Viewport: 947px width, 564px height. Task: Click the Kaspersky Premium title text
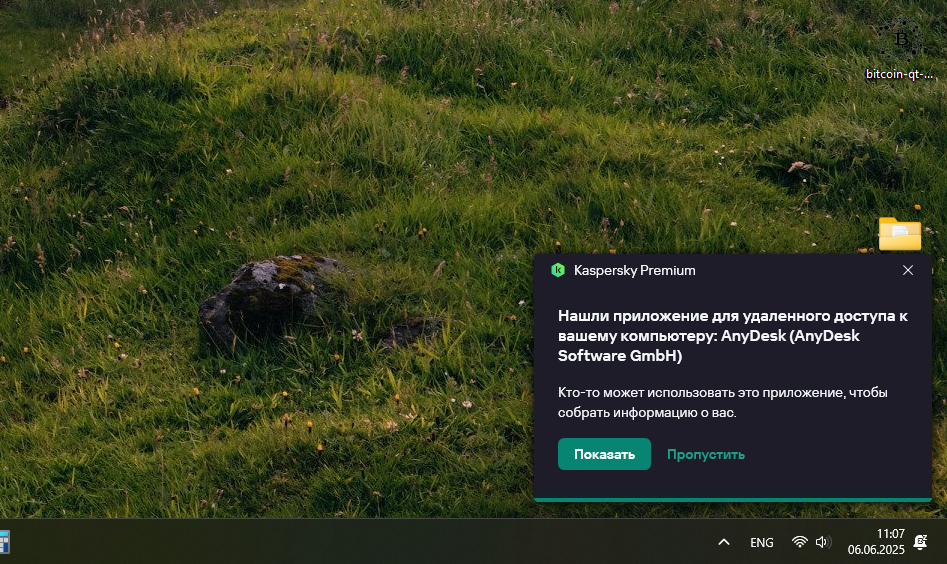coord(634,271)
